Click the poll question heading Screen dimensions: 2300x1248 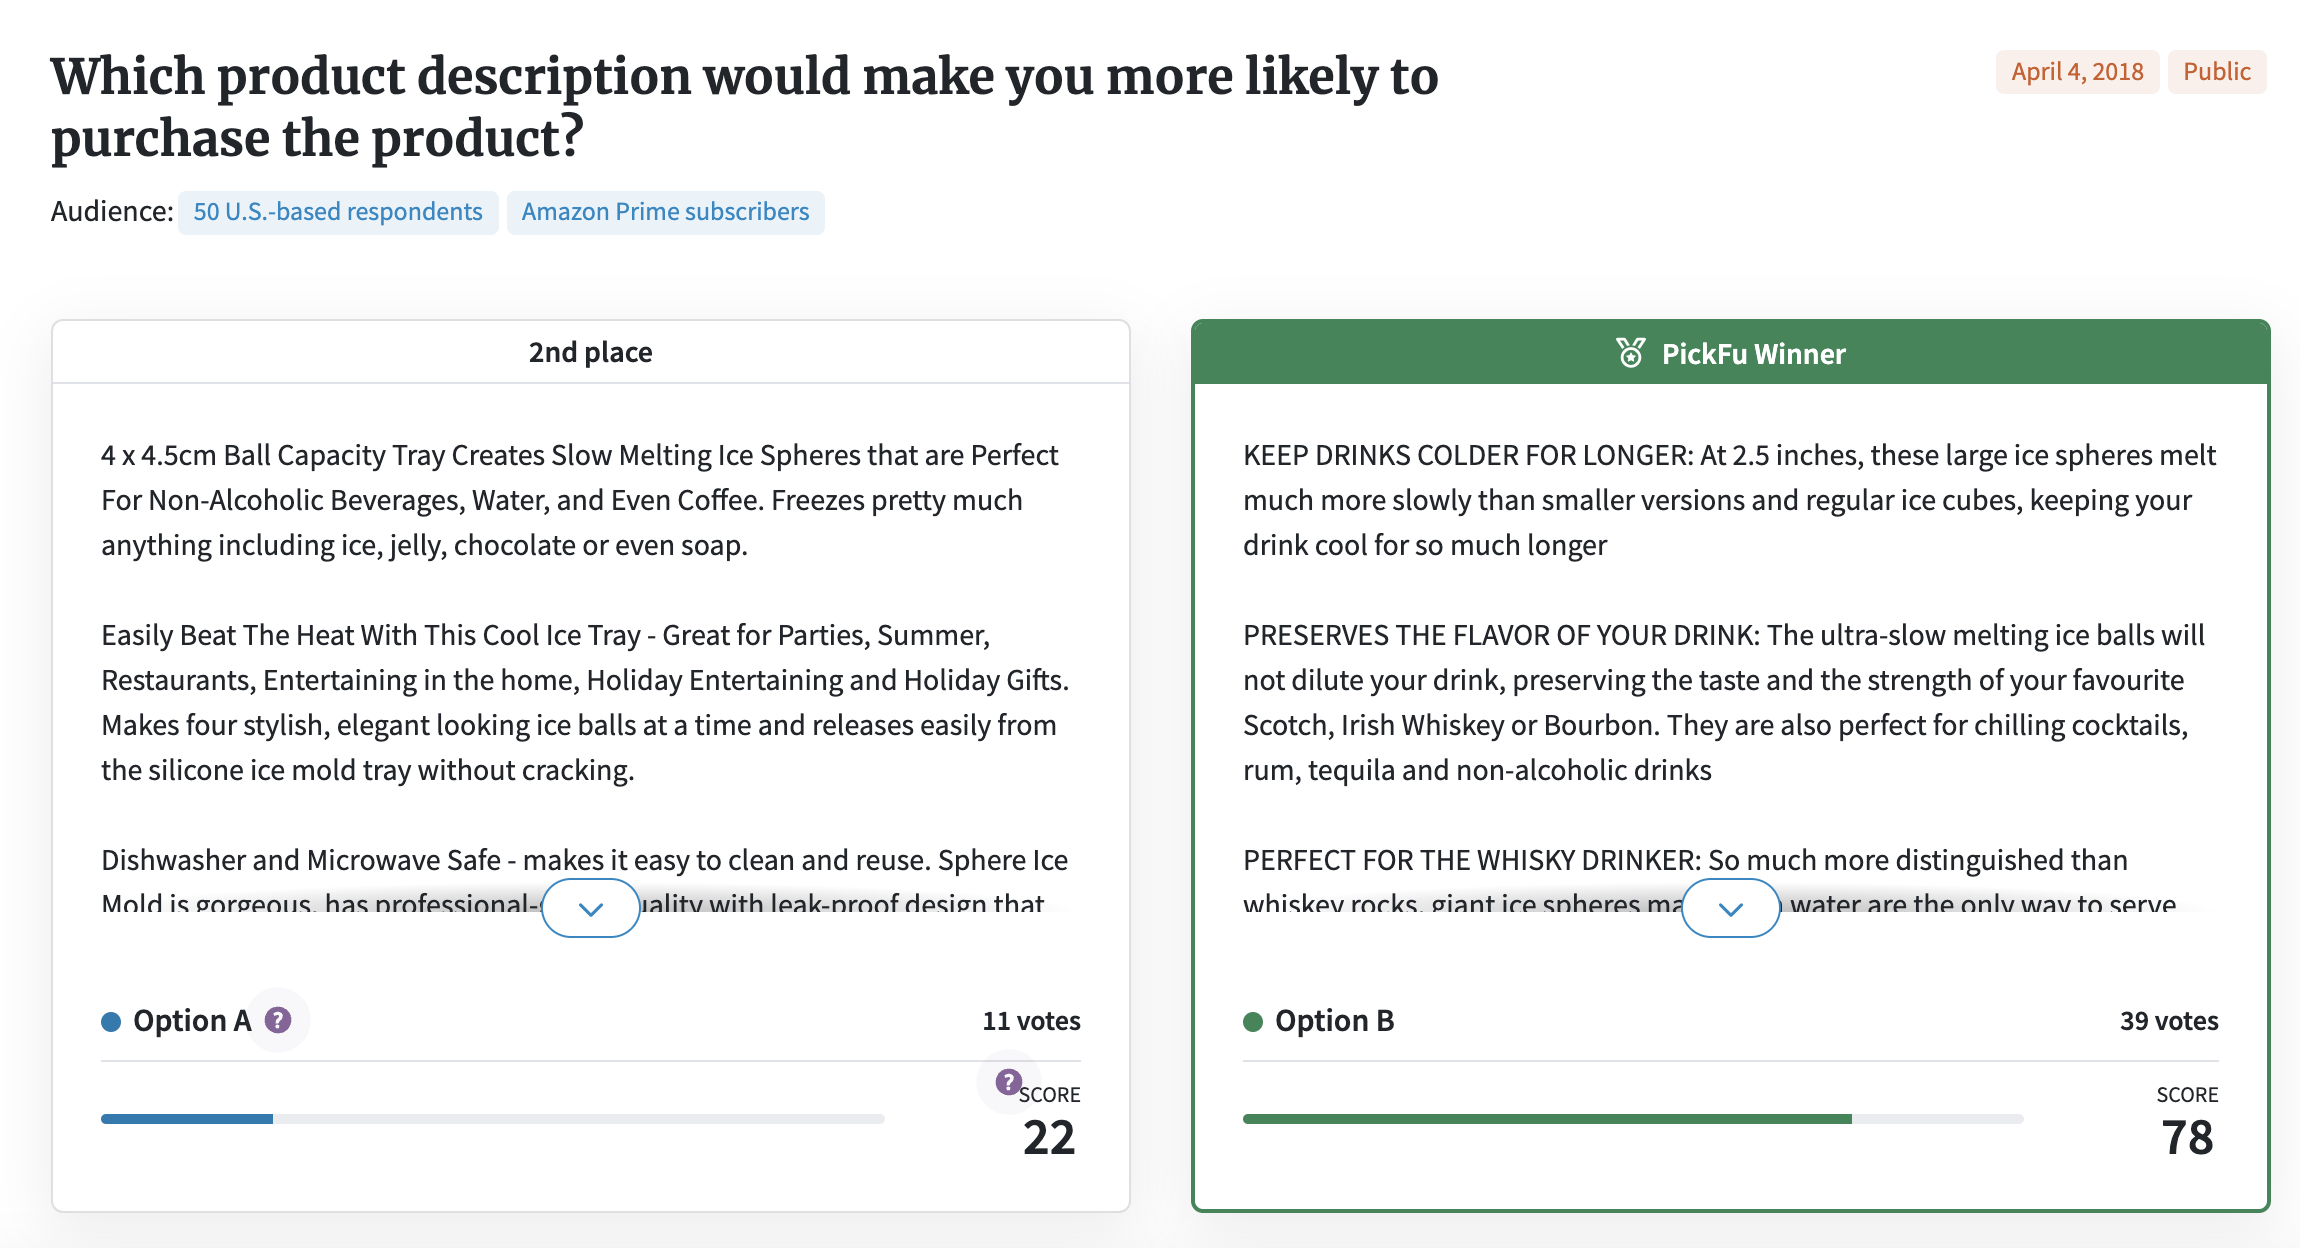click(744, 106)
